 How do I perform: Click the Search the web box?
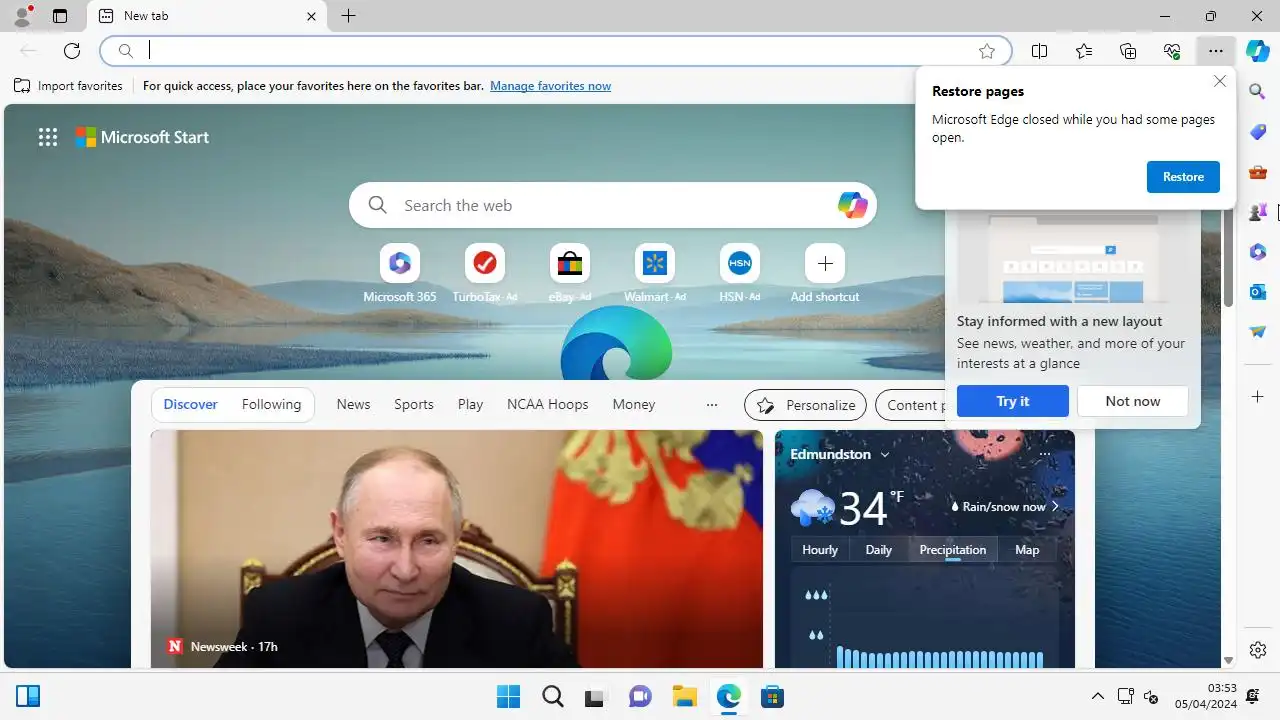pos(612,205)
